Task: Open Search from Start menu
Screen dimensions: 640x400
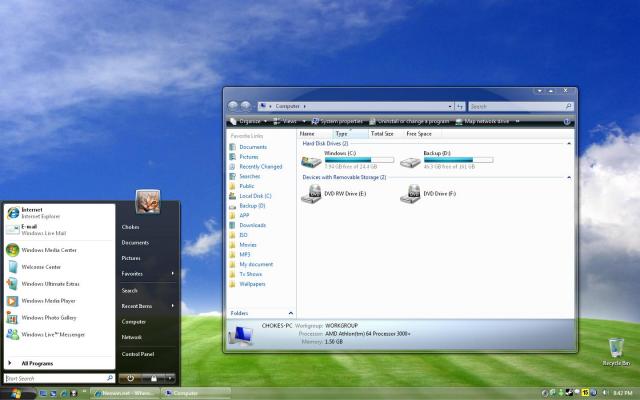Action: coord(129,291)
